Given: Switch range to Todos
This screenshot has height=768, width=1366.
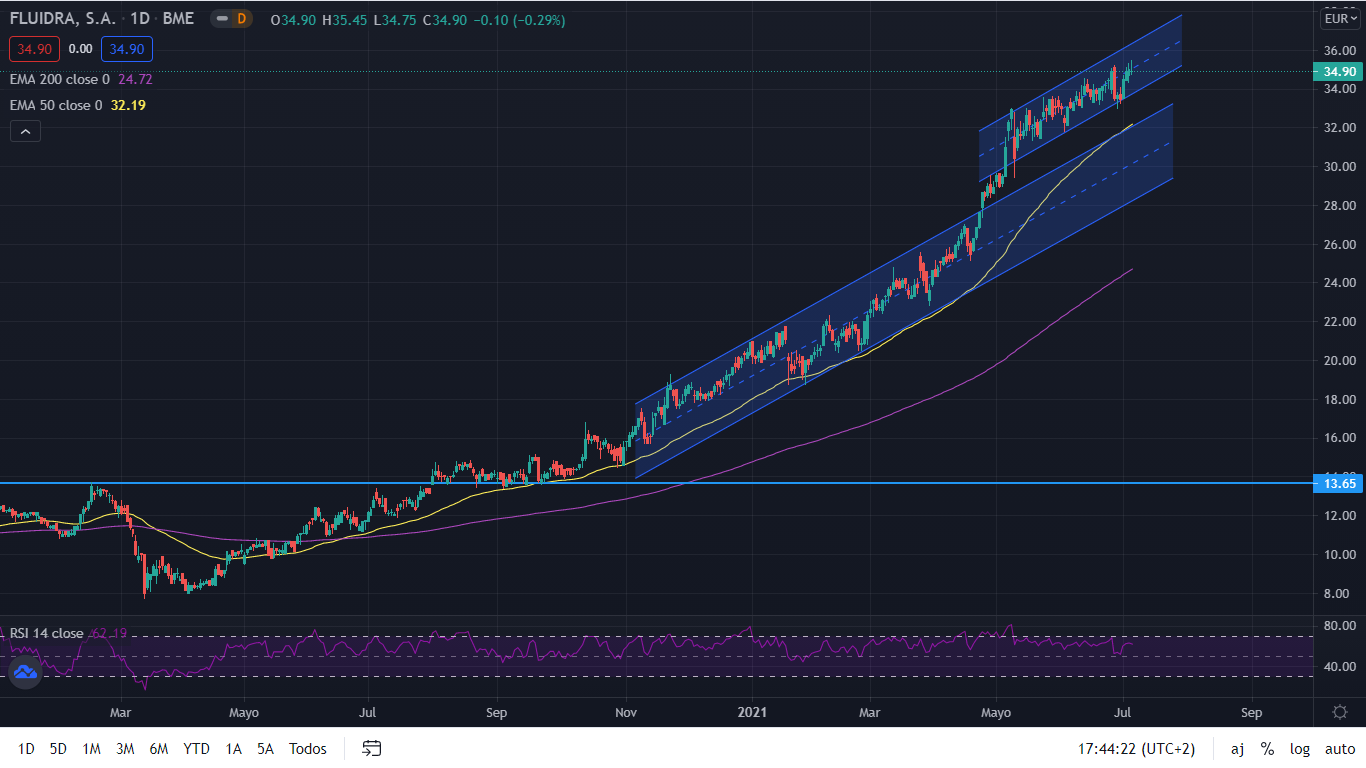Looking at the screenshot, I should point(308,749).
